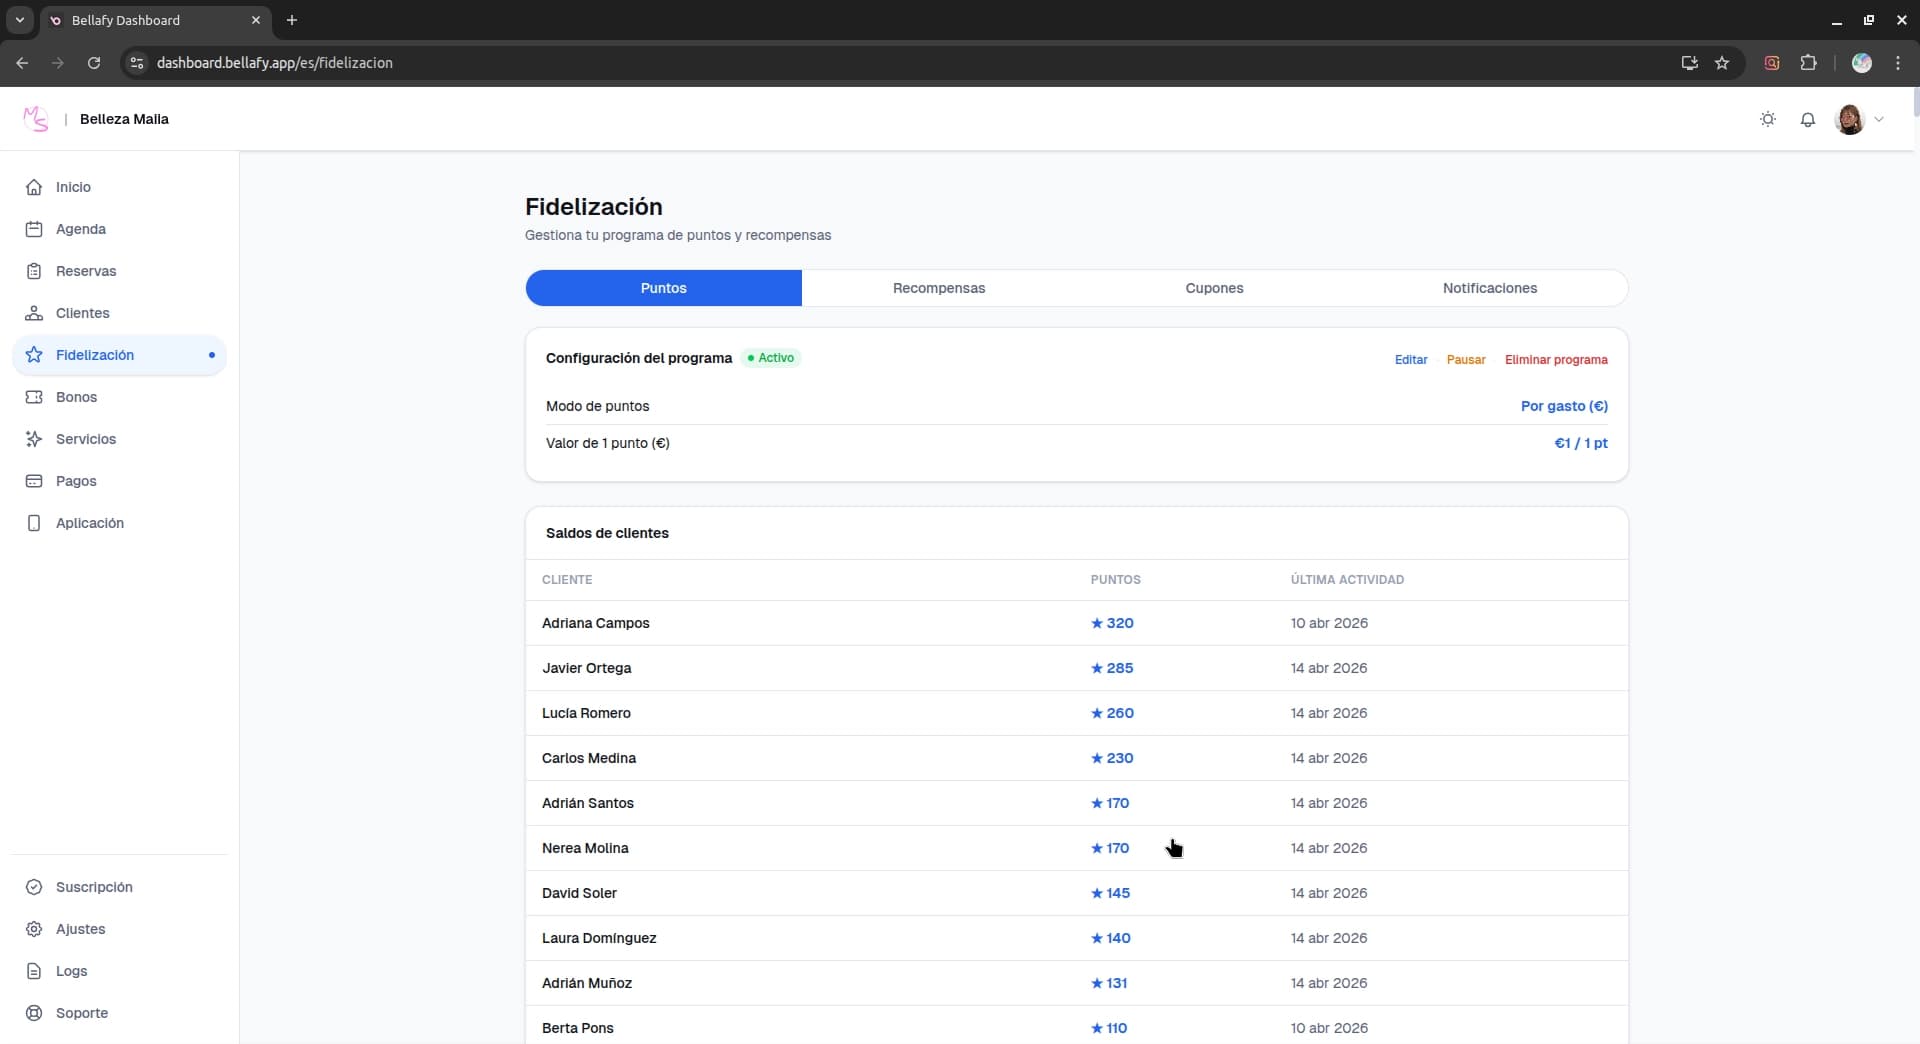Pause the loyalty program with Pausar
1920x1044 pixels.
coord(1465,359)
